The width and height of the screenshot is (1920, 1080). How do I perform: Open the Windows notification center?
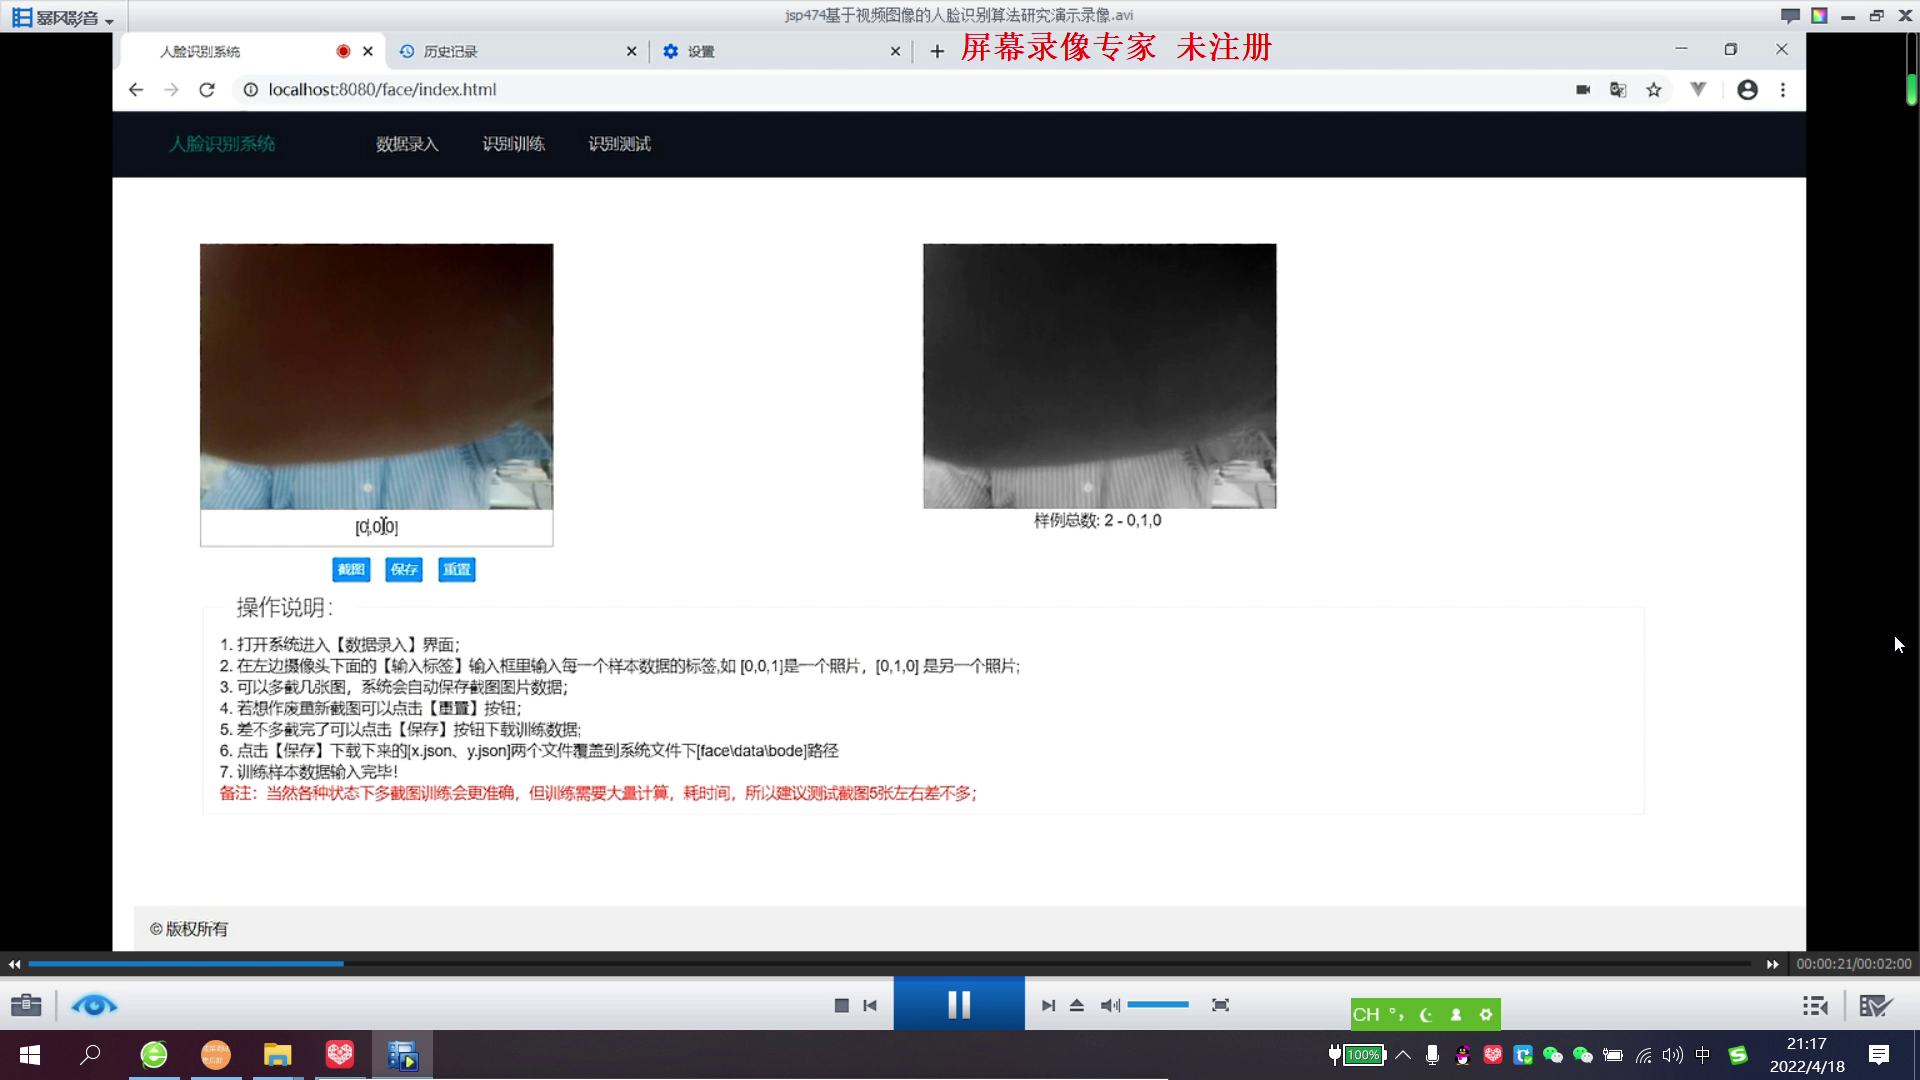[1879, 1055]
